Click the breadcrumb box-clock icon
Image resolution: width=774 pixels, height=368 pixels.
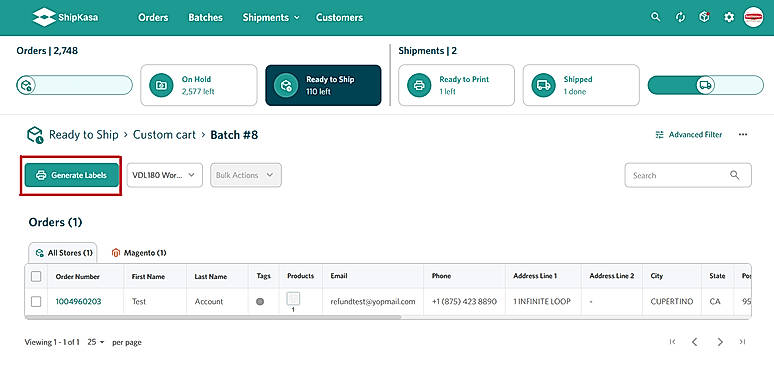pos(35,135)
